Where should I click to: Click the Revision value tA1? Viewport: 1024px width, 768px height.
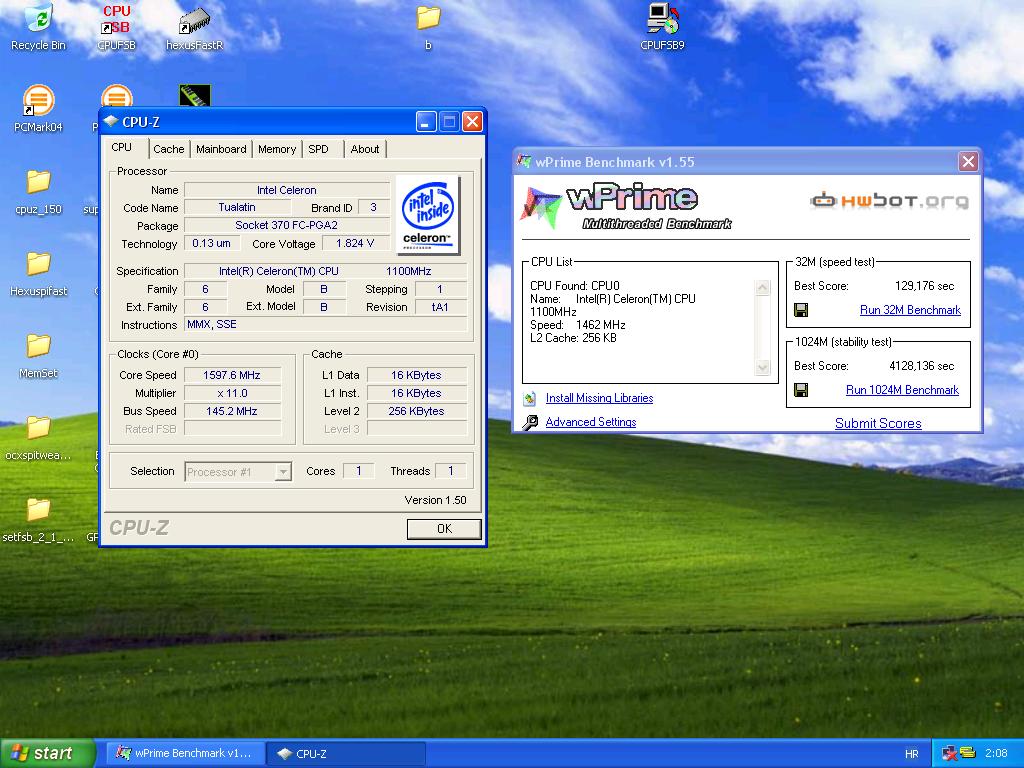pos(440,306)
